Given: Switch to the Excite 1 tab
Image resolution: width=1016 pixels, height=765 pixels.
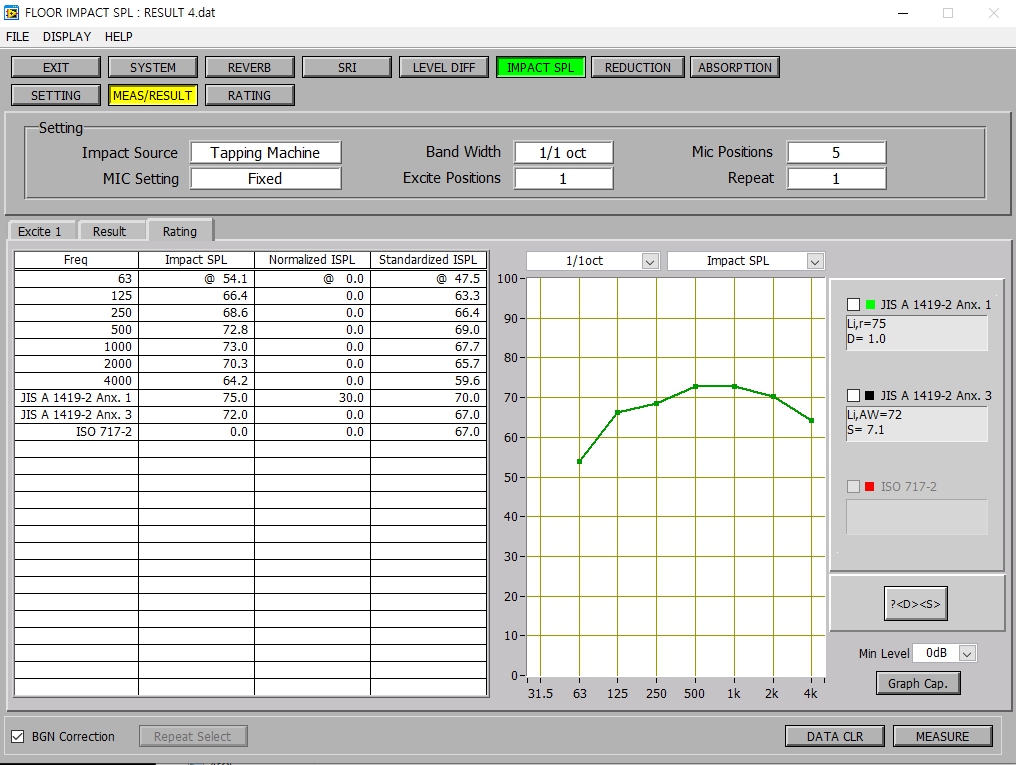Looking at the screenshot, I should click(40, 231).
